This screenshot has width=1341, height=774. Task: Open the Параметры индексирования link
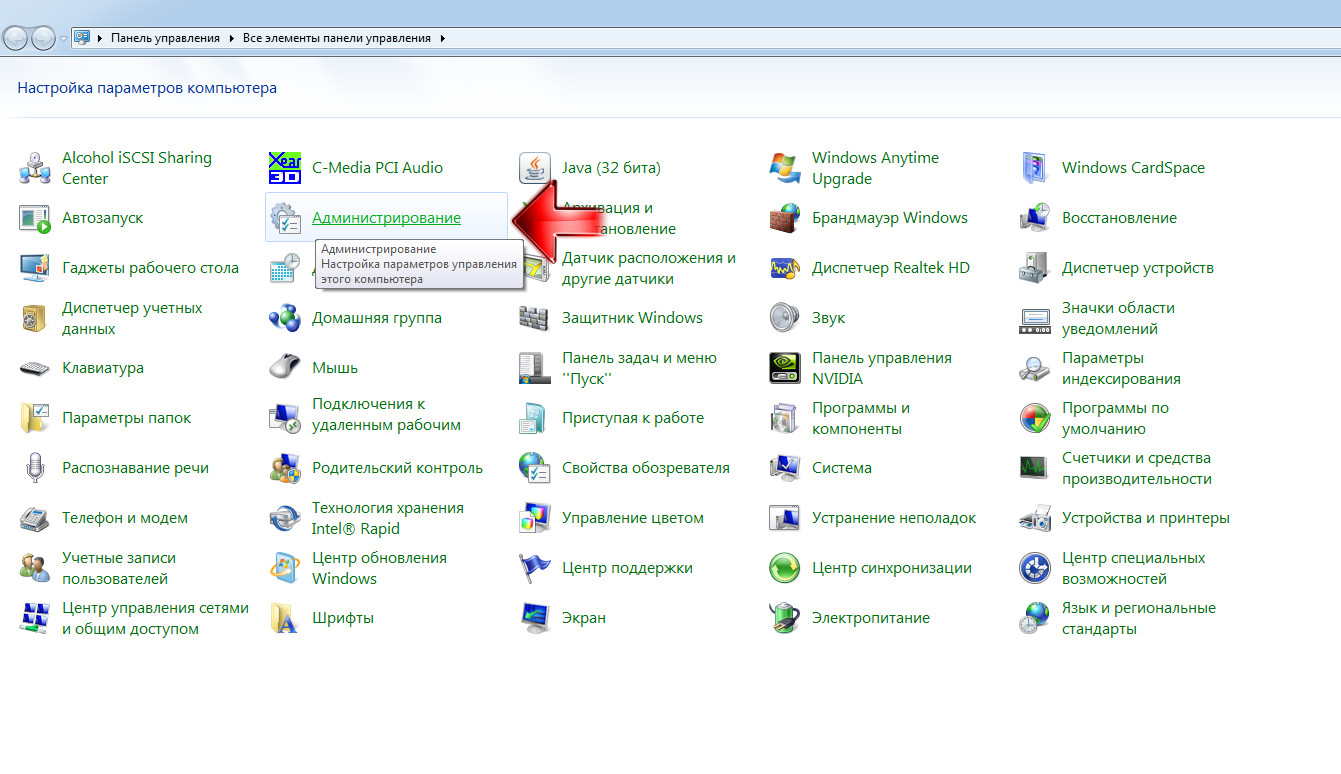click(x=1121, y=368)
